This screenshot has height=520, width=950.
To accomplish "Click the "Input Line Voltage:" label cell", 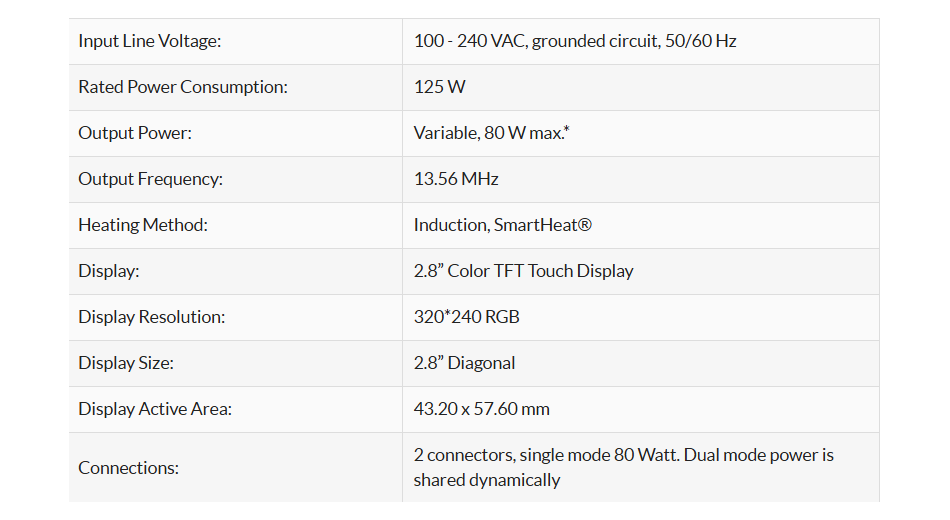I will 149,41.
